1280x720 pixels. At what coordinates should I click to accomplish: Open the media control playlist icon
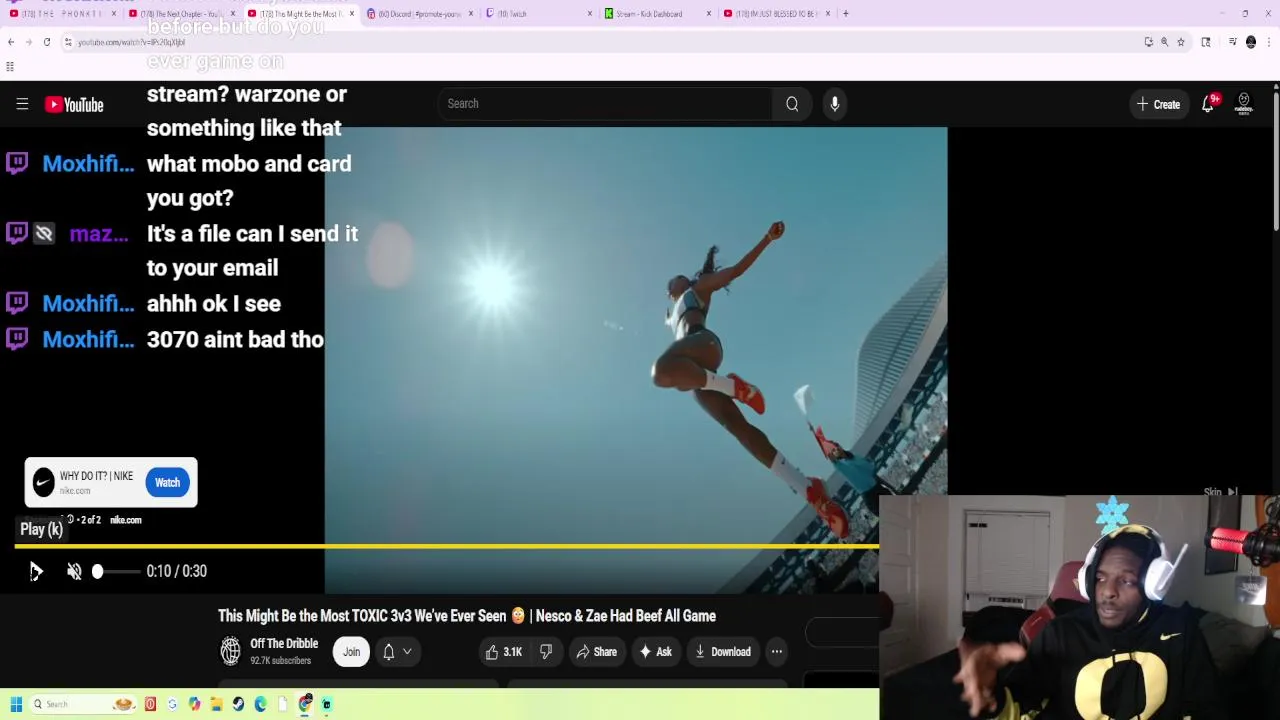pyautogui.click(x=1233, y=42)
